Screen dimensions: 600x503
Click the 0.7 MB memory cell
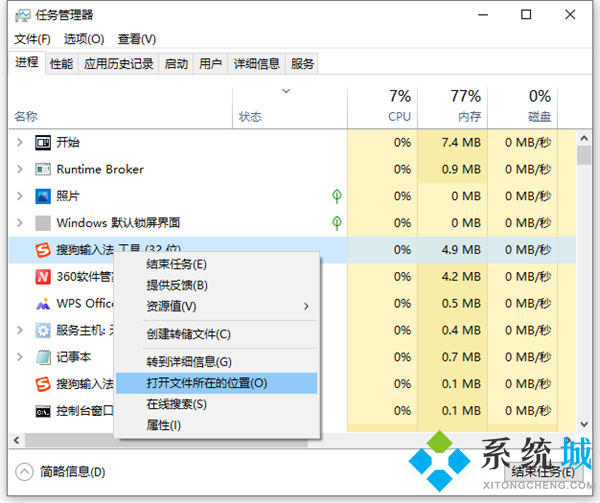tap(452, 357)
